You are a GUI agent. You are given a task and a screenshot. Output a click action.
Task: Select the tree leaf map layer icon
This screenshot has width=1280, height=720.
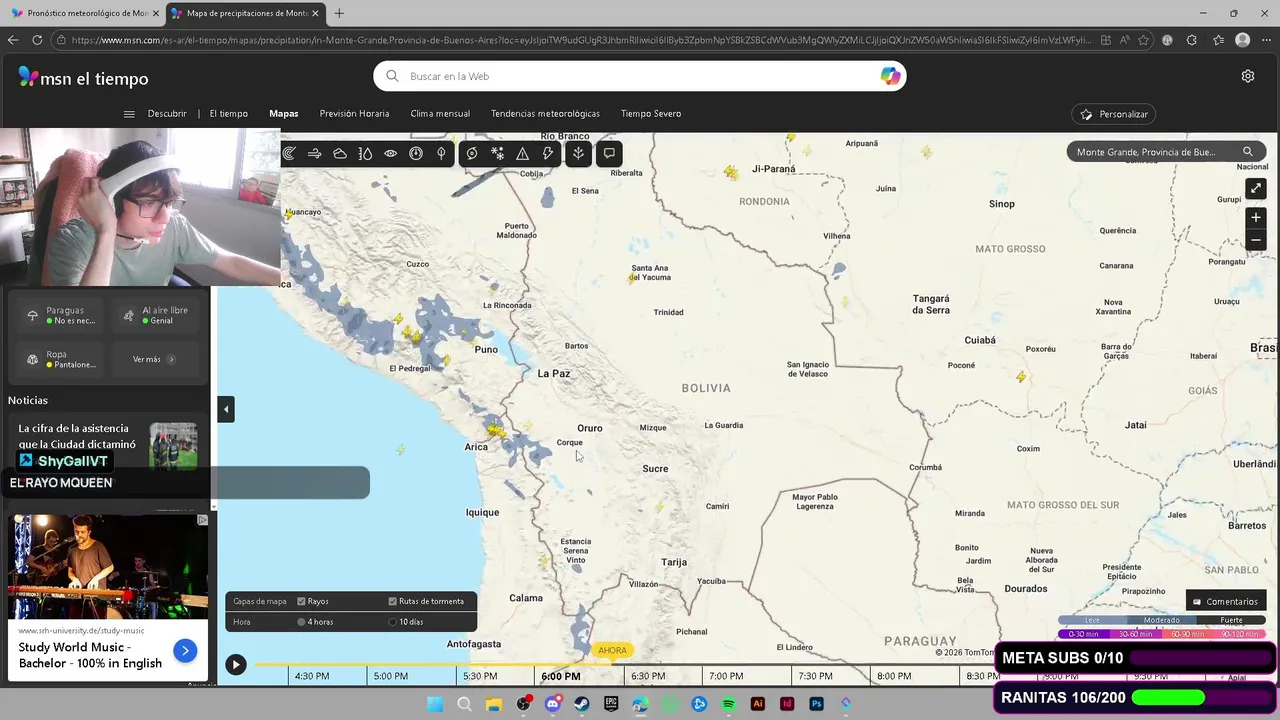(441, 153)
